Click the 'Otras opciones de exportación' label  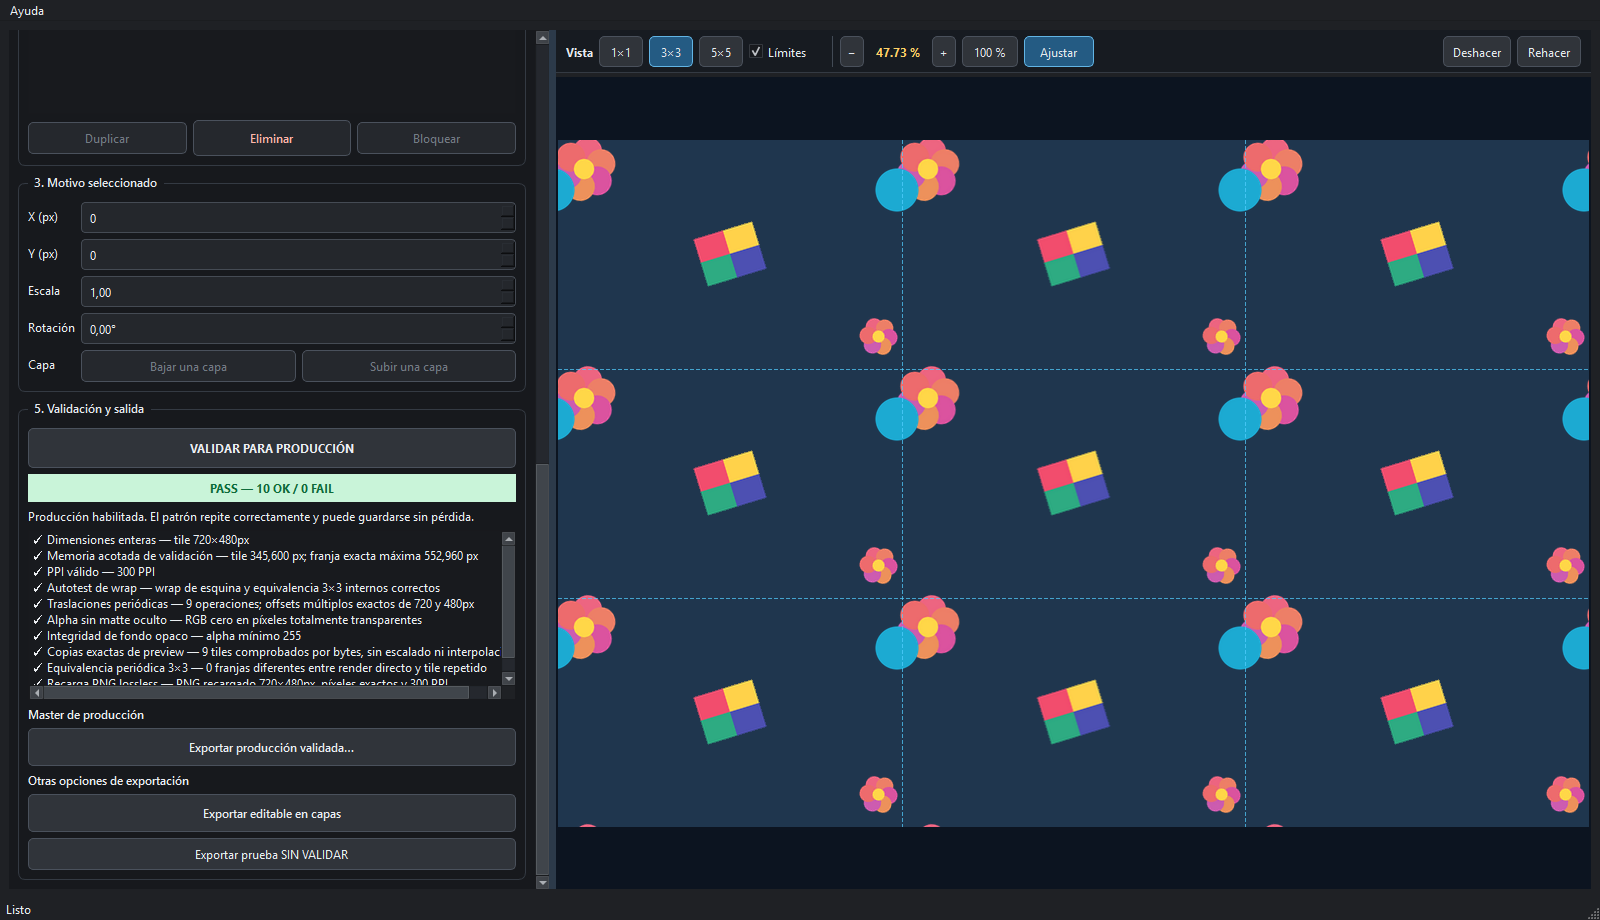pyautogui.click(x=108, y=781)
